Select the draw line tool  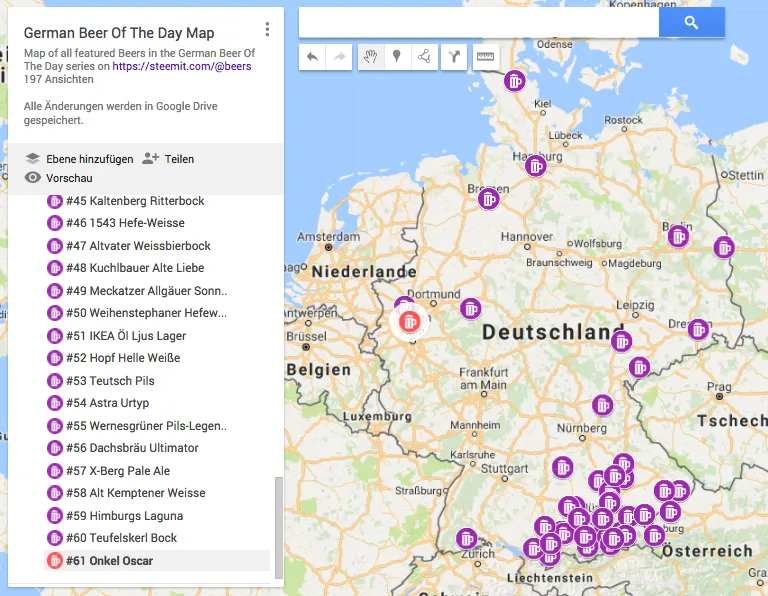(424, 57)
